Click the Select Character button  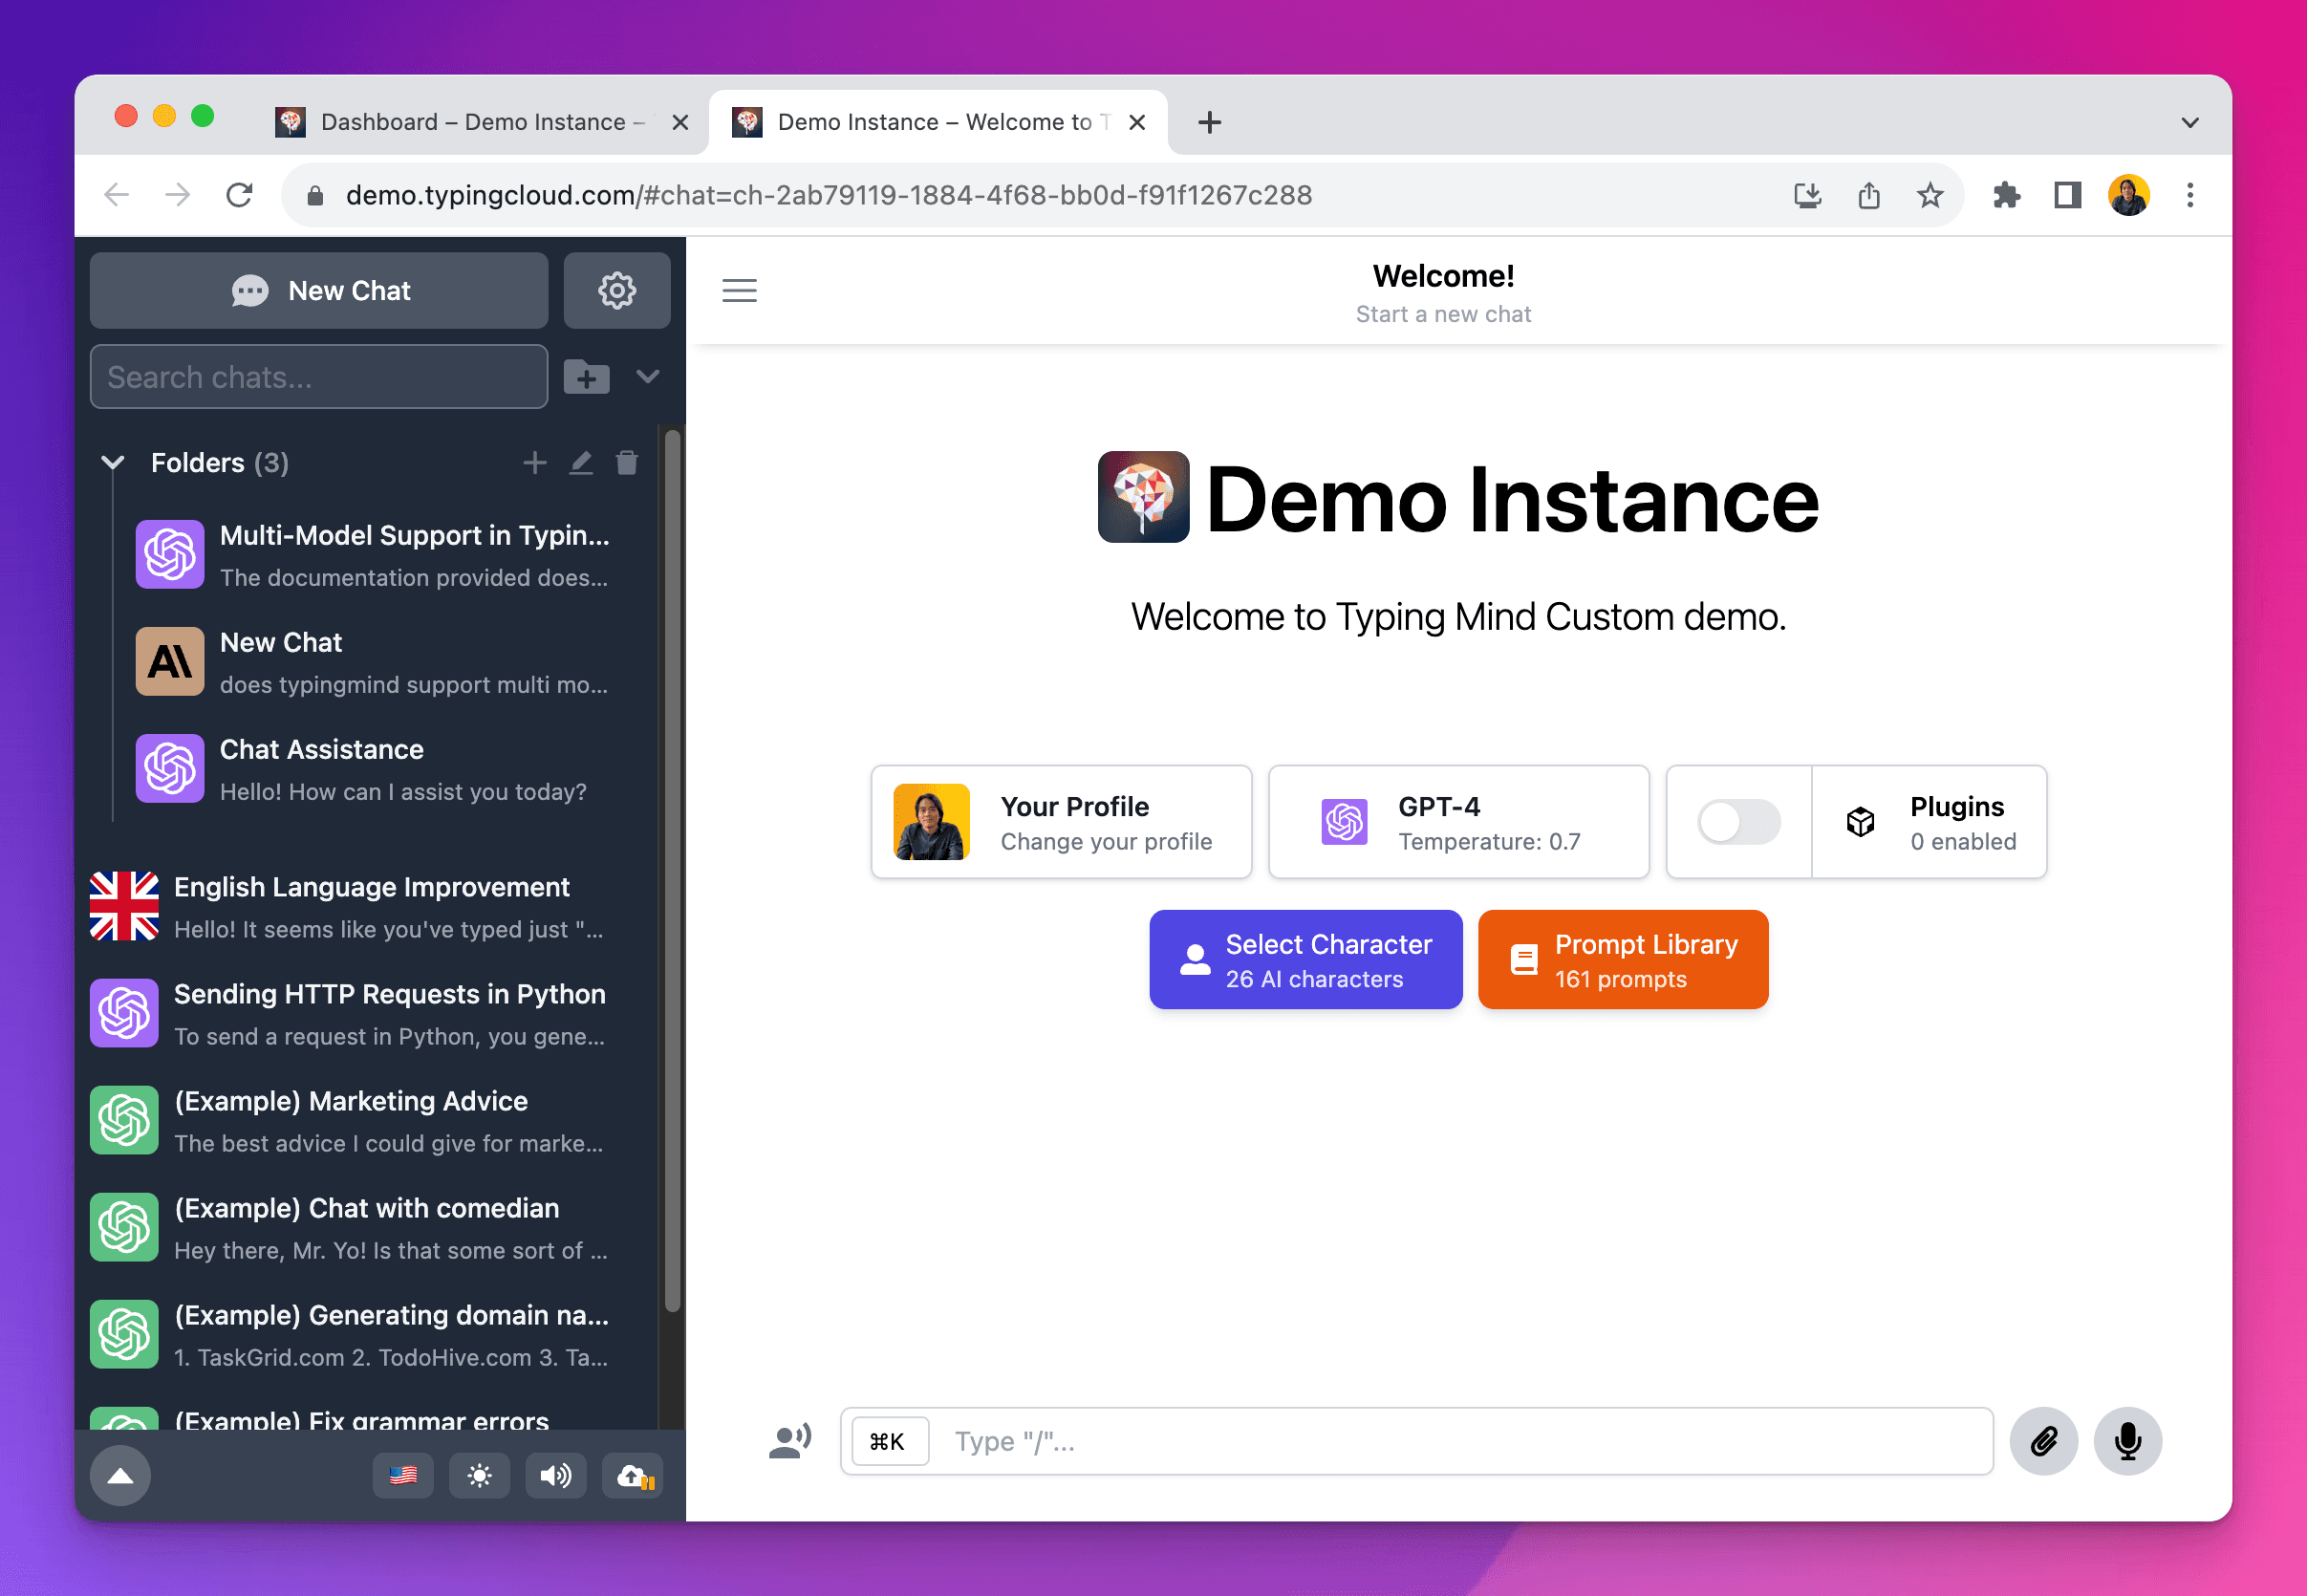[x=1305, y=959]
